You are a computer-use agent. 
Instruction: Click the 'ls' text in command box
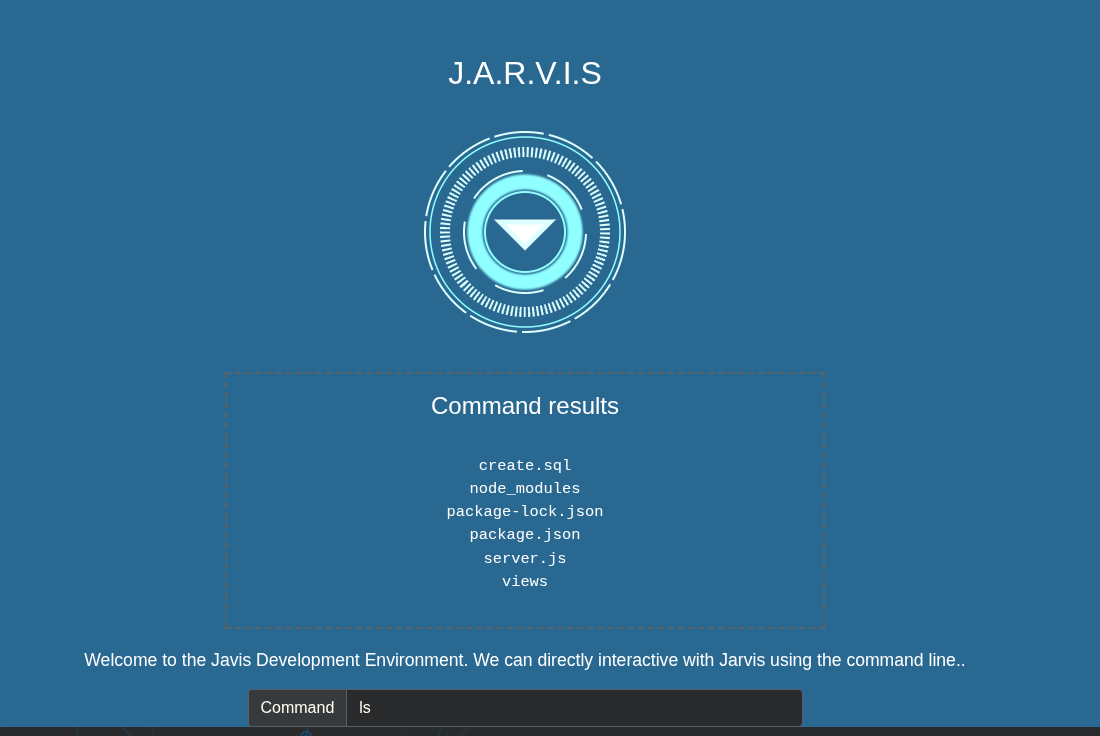pos(365,708)
